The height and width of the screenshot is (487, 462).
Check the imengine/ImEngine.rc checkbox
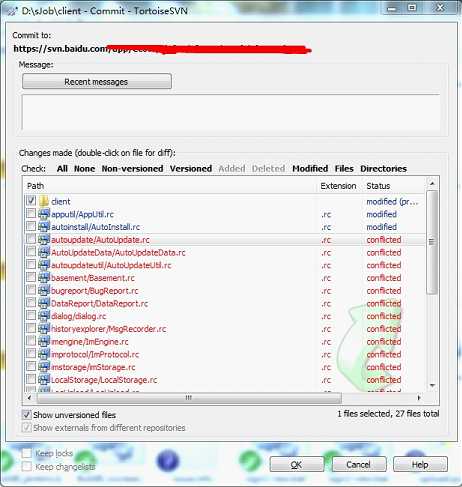[31, 341]
